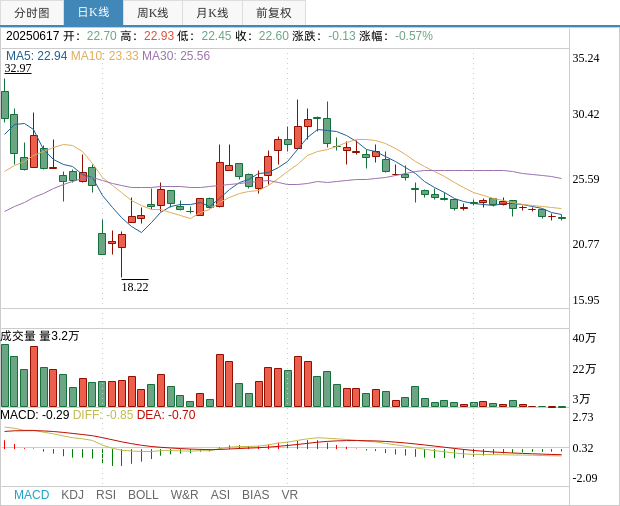Click the 40万 volume axis label

584,338
